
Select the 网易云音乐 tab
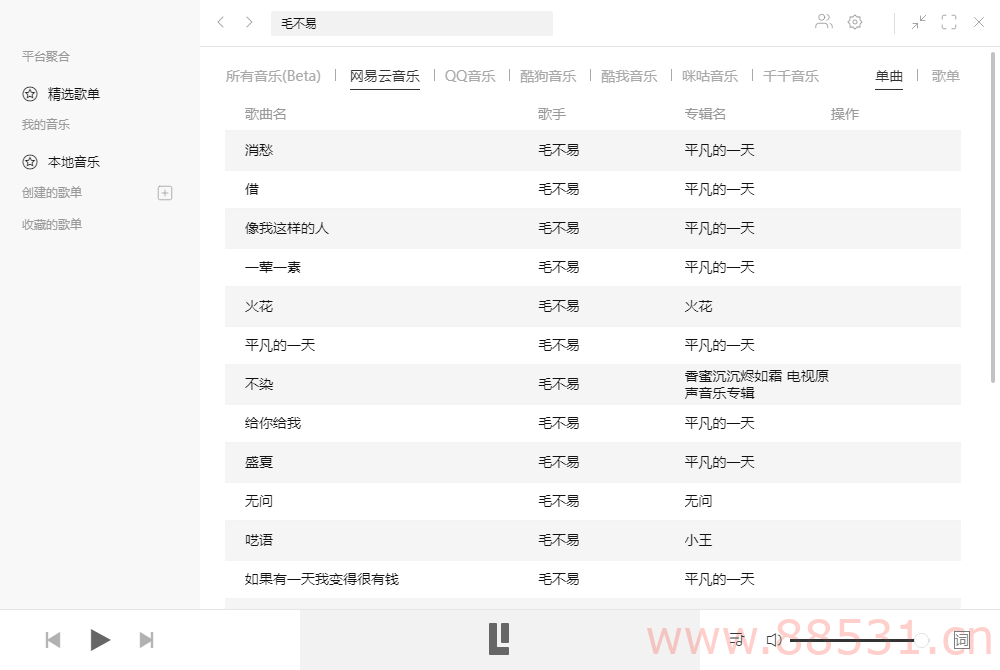point(385,76)
